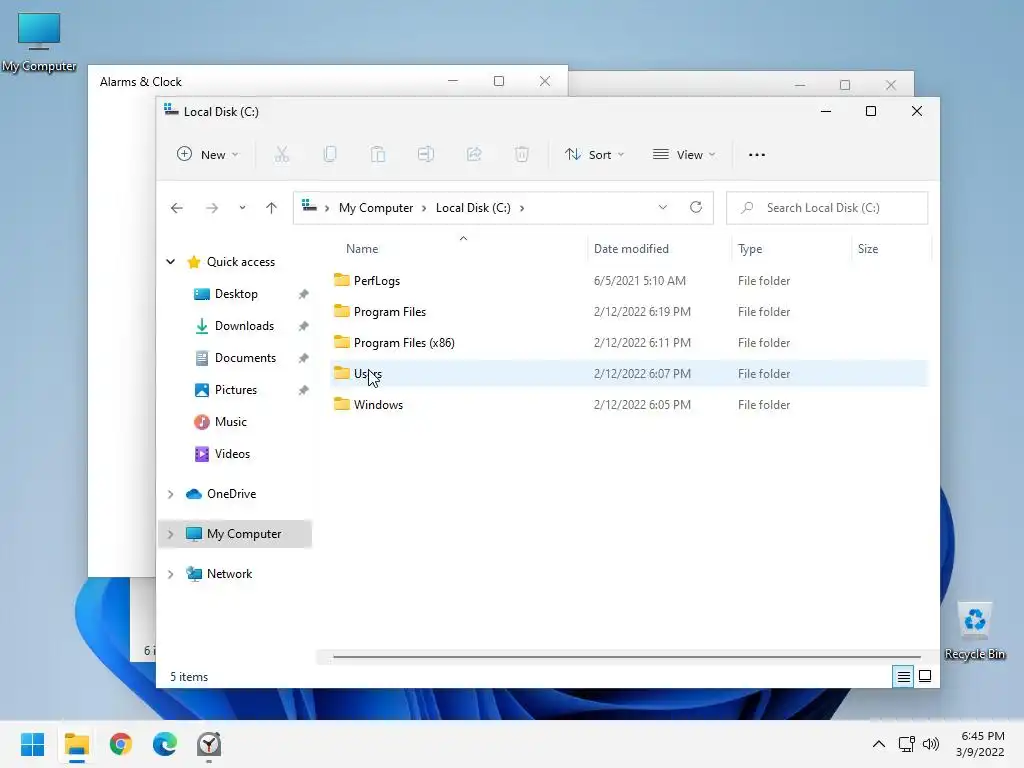Open the View options dropdown
This screenshot has width=1024, height=768.
tap(684, 155)
